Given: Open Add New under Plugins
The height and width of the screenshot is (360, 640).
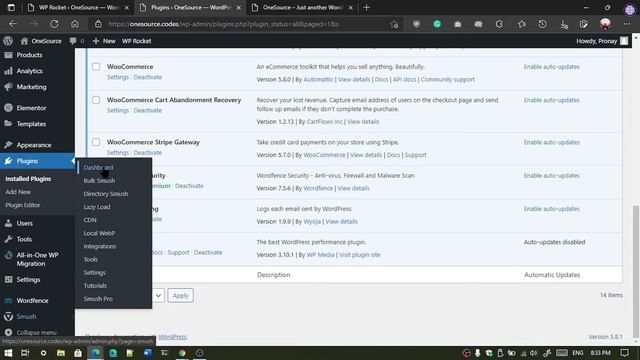Looking at the screenshot, I should click(18, 192).
